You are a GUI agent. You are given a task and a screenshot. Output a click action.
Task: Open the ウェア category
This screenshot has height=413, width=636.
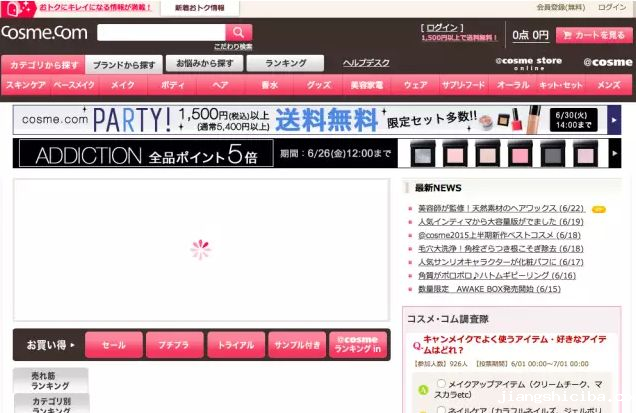415,85
